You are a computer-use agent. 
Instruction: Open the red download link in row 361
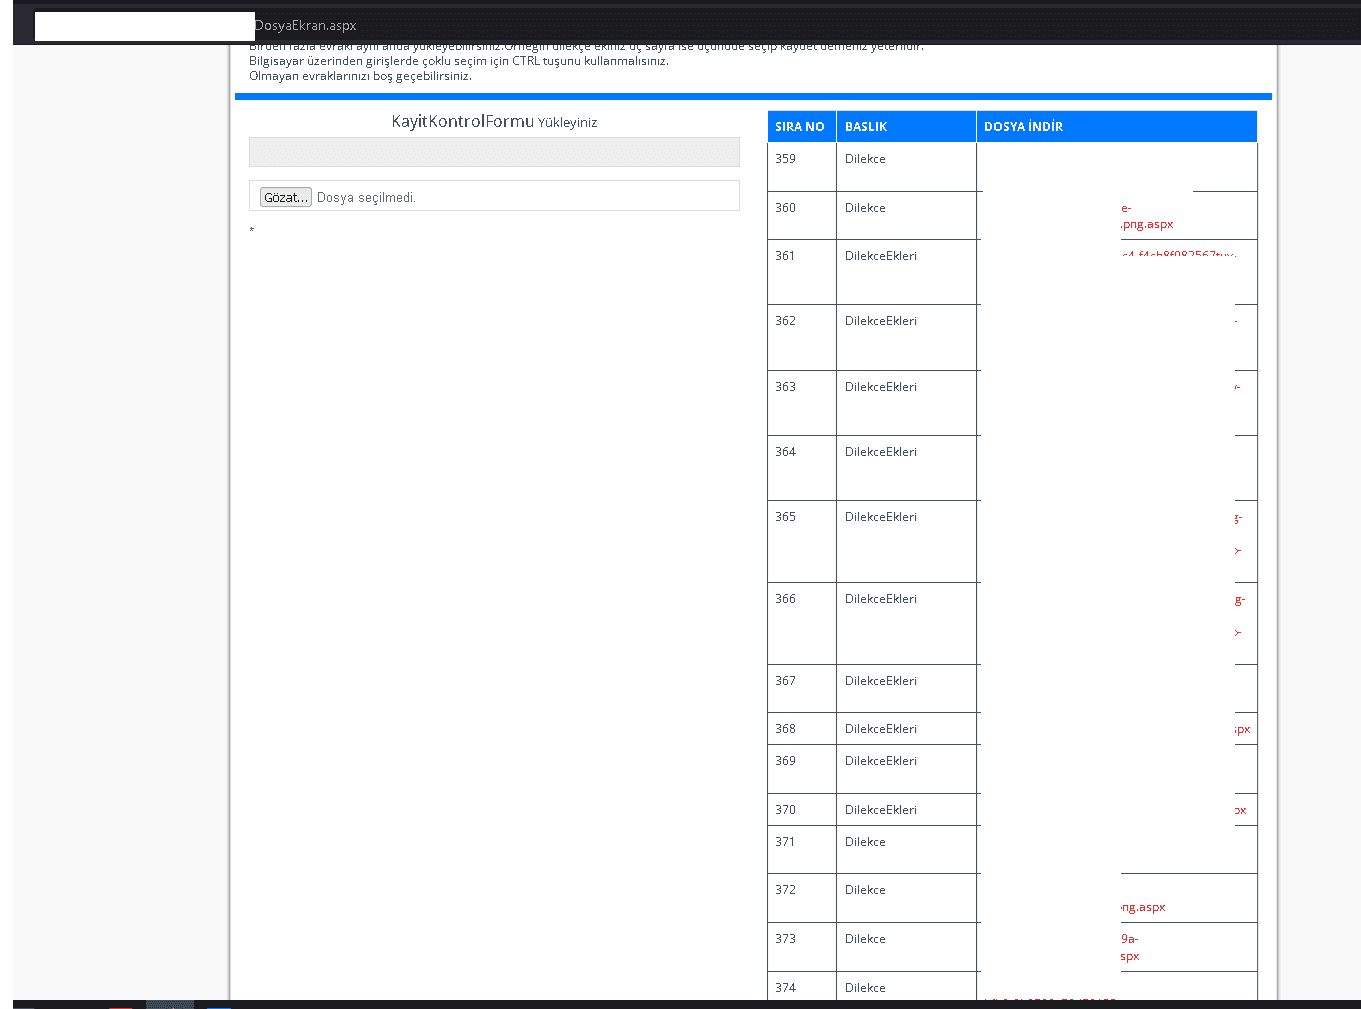(x=1180, y=255)
